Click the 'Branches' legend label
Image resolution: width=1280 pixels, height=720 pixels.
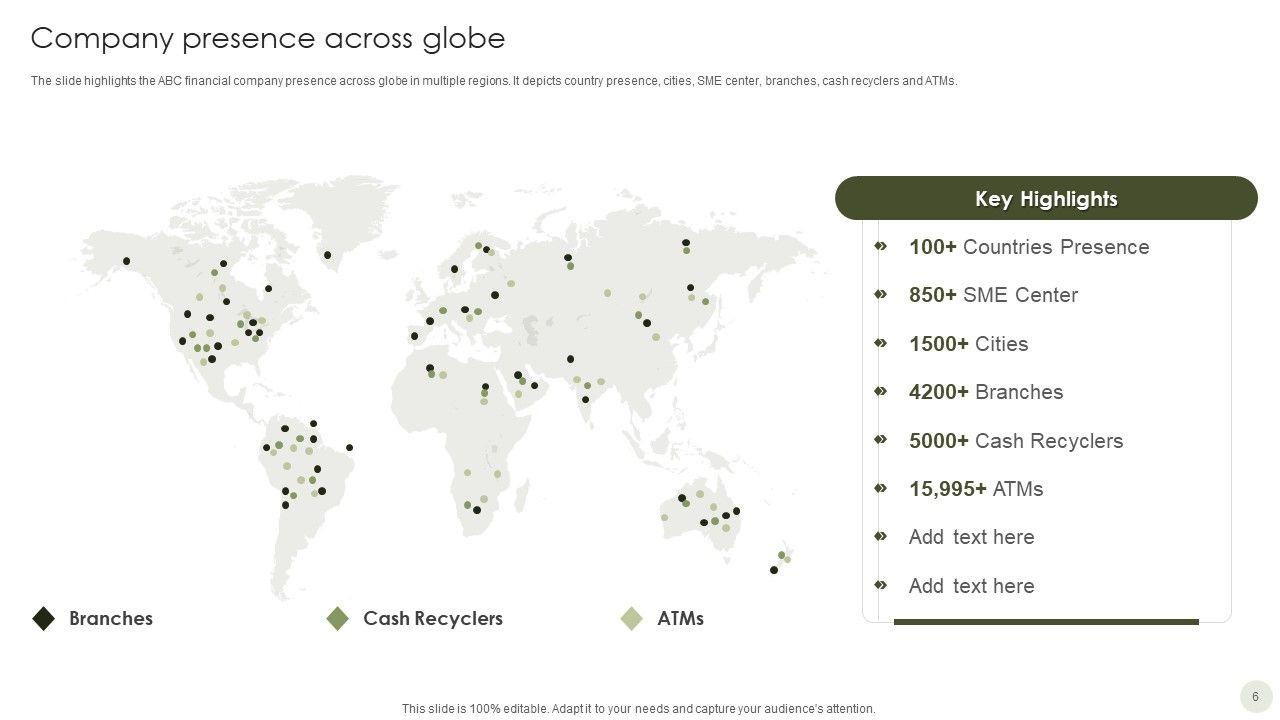[111, 619]
